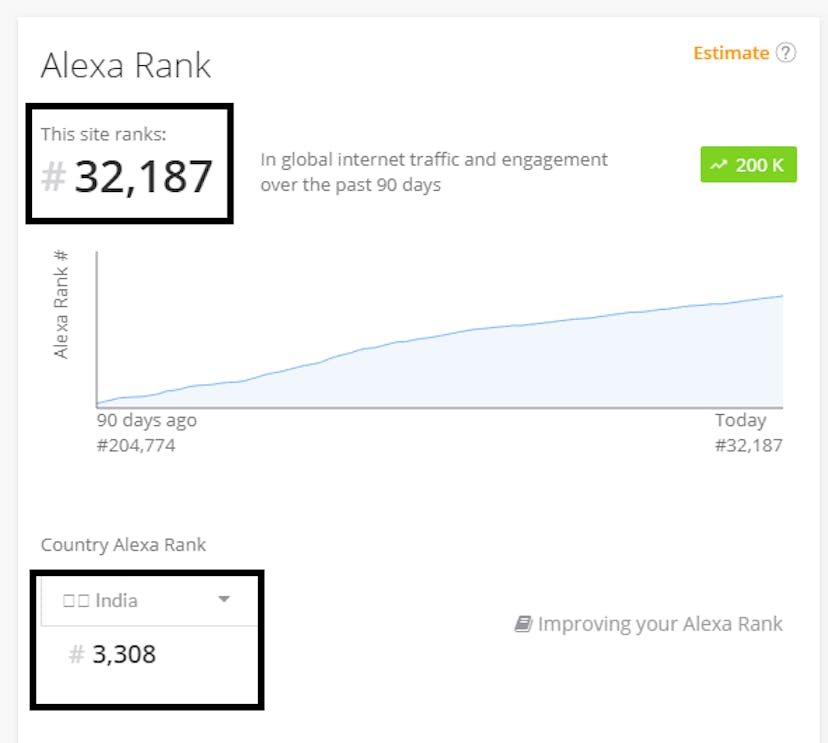Click the Alexa Rank # axis label
Viewport: 828px width, 743px height.
(61, 305)
